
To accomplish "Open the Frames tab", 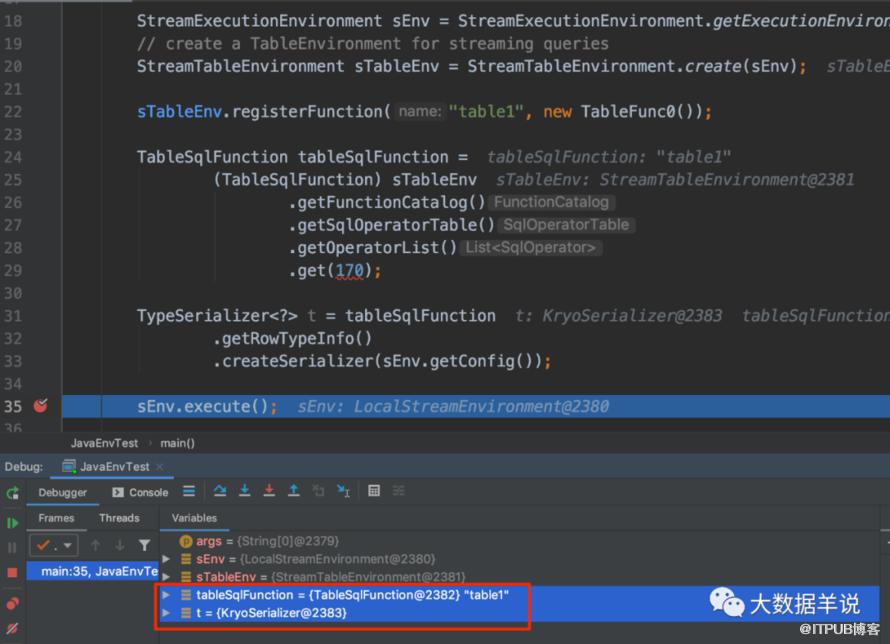I will point(56,518).
